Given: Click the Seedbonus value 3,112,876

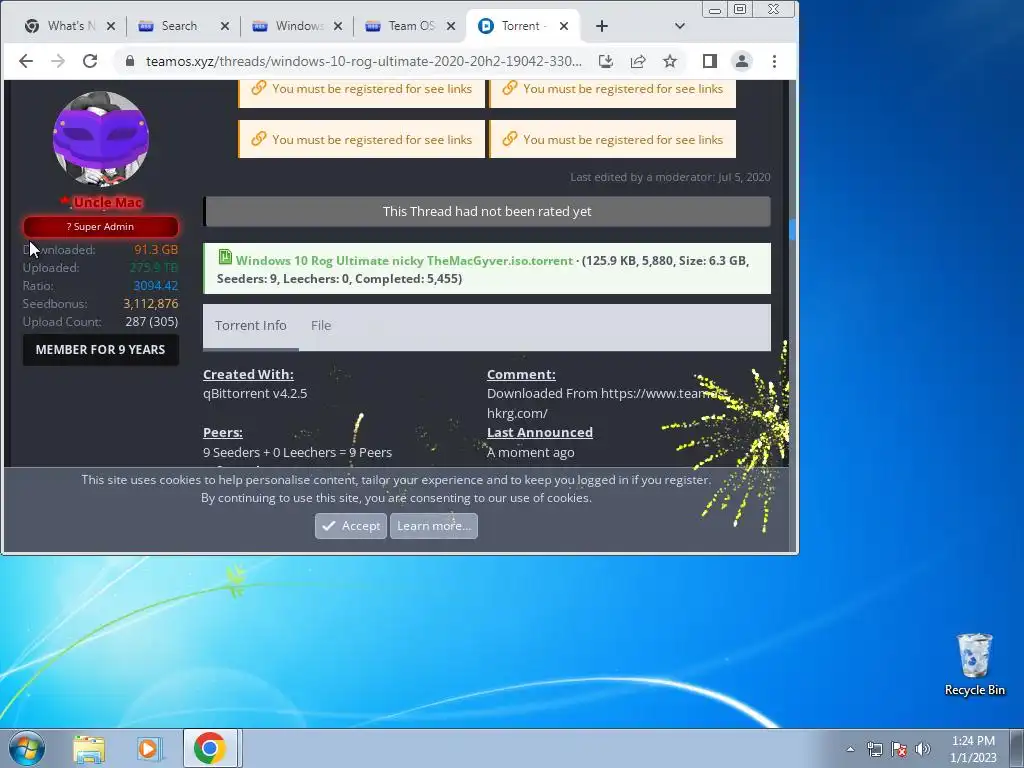Looking at the screenshot, I should tap(150, 304).
